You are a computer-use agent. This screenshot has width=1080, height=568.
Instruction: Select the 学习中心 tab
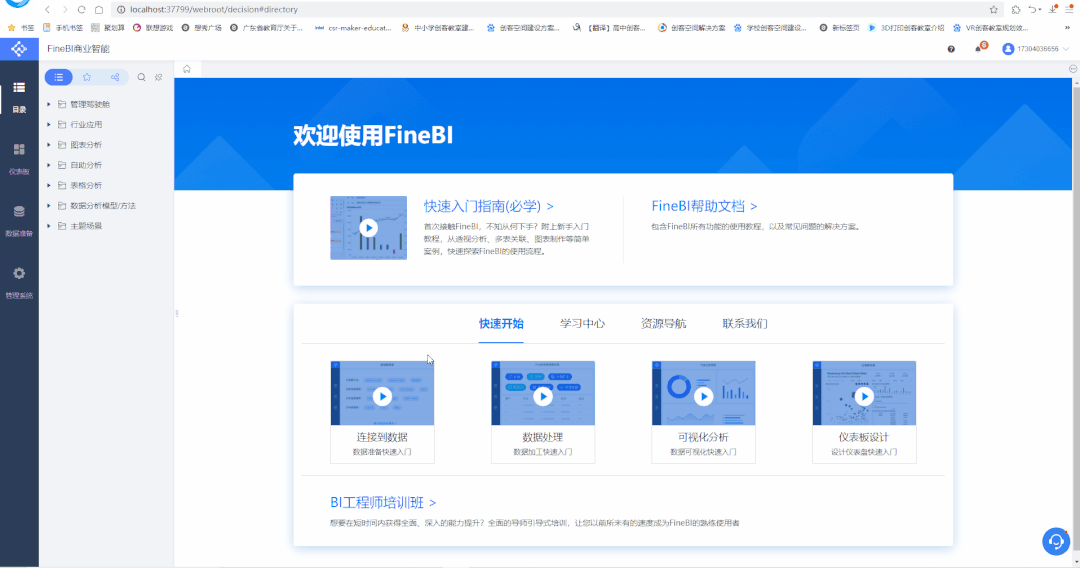point(582,324)
